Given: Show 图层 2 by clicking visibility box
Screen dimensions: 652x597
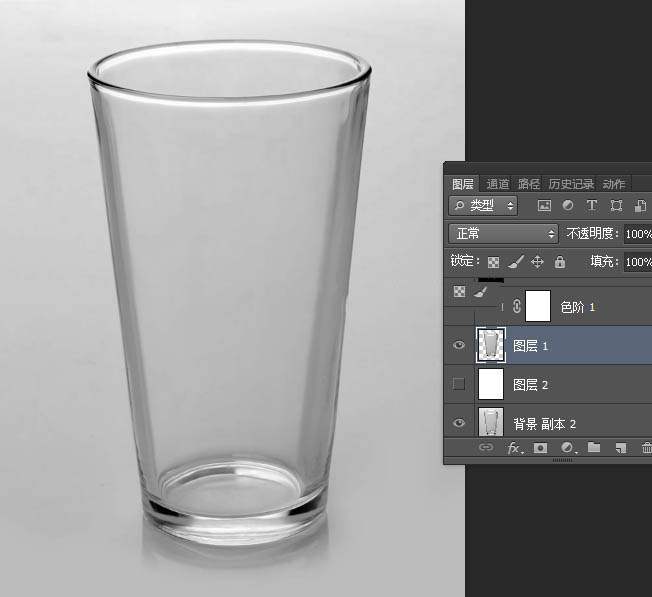Looking at the screenshot, I should (459, 384).
